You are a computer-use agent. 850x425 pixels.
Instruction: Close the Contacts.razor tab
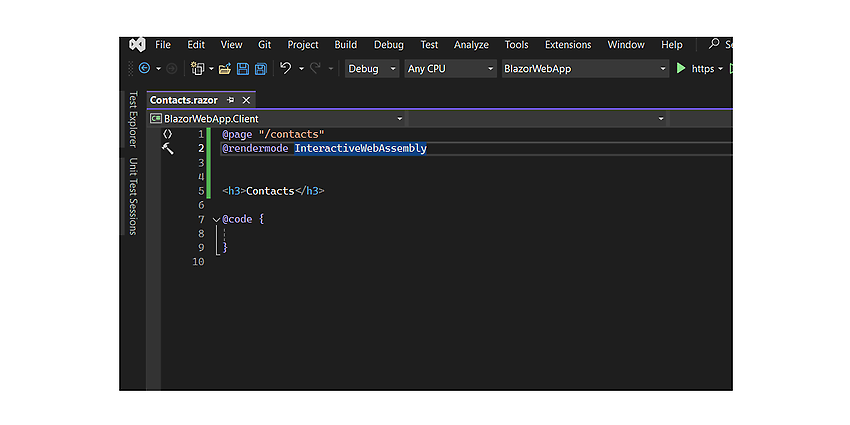(246, 100)
